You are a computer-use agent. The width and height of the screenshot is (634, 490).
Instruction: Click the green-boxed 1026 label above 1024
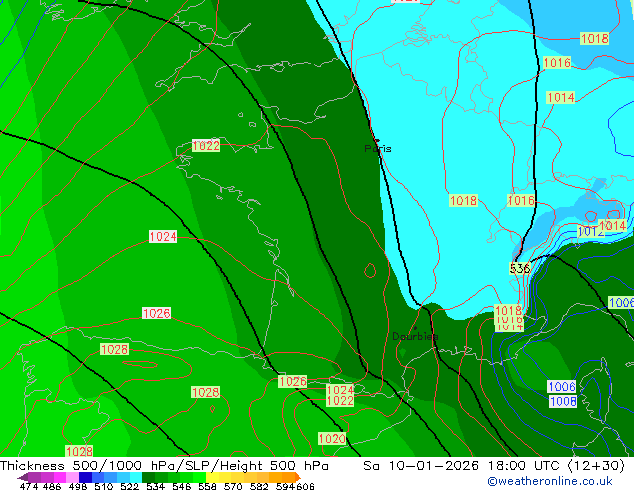(x=293, y=381)
